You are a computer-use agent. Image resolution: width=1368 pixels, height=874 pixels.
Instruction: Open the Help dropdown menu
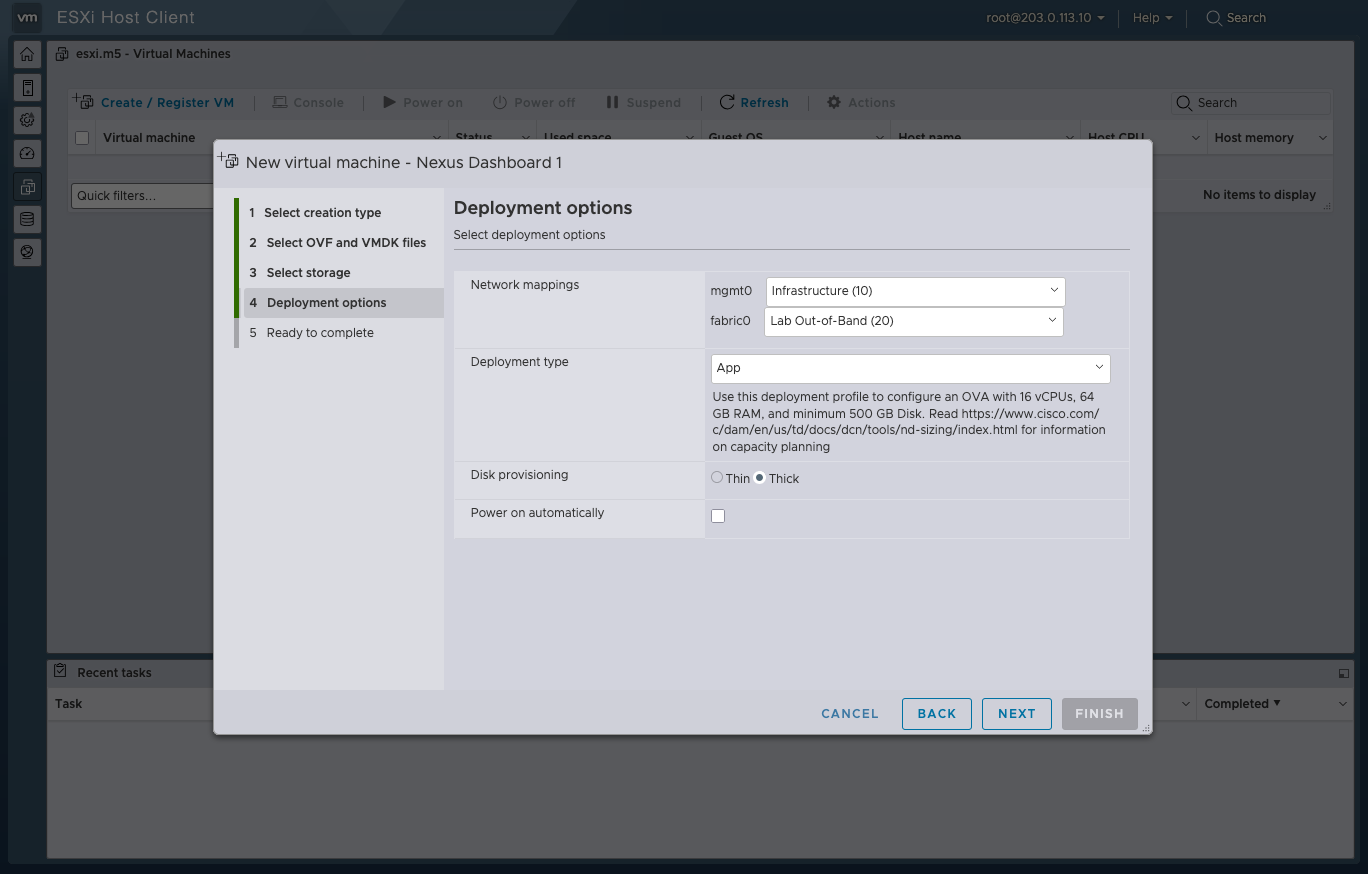click(x=1152, y=18)
